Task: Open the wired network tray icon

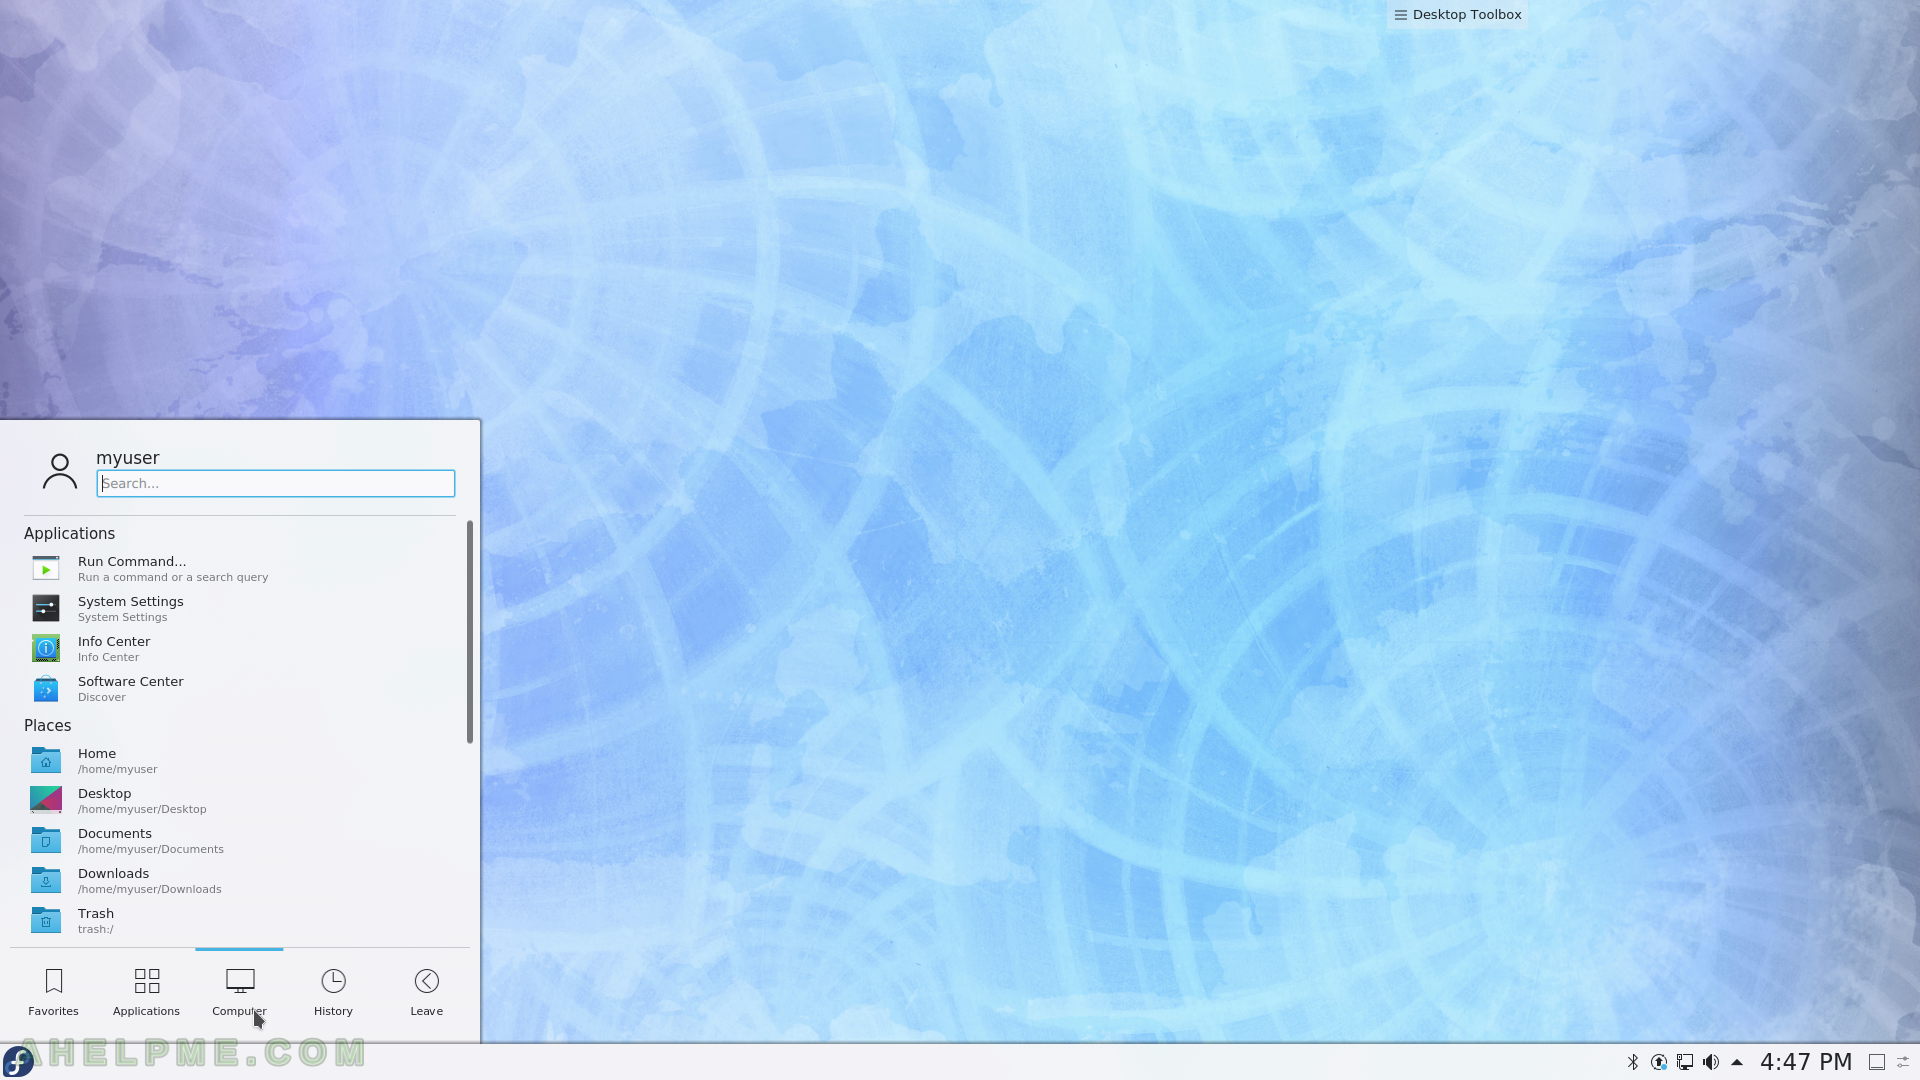Action: tap(1685, 1062)
